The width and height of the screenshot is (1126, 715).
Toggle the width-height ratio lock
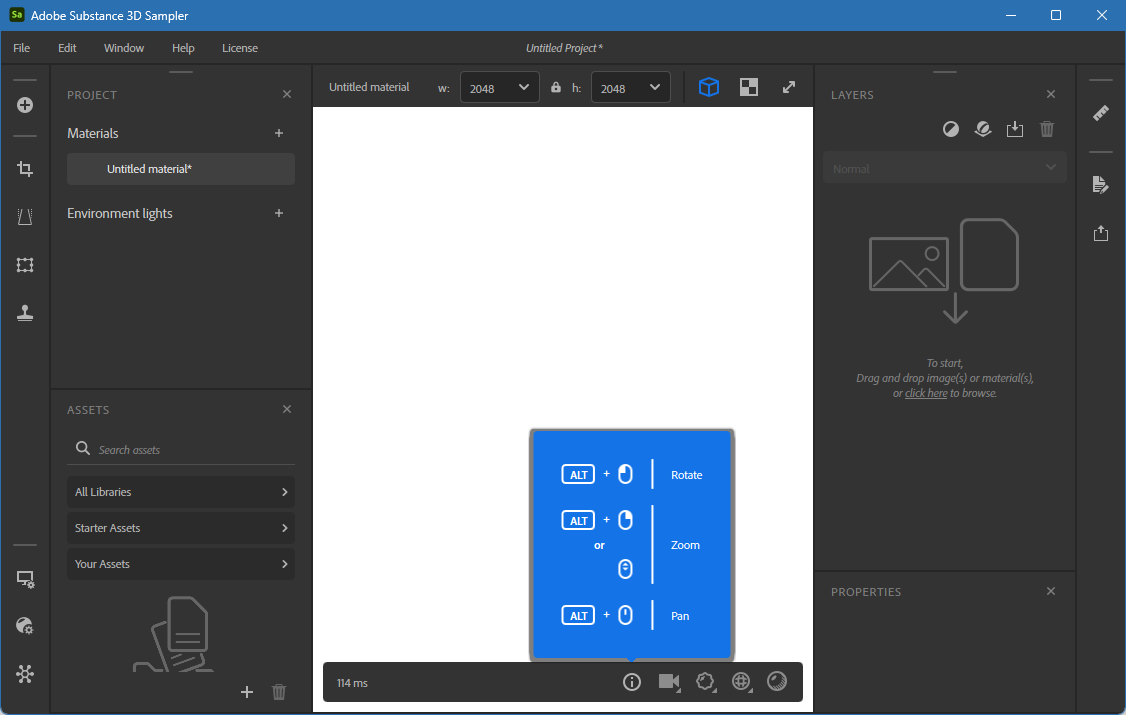[x=556, y=88]
